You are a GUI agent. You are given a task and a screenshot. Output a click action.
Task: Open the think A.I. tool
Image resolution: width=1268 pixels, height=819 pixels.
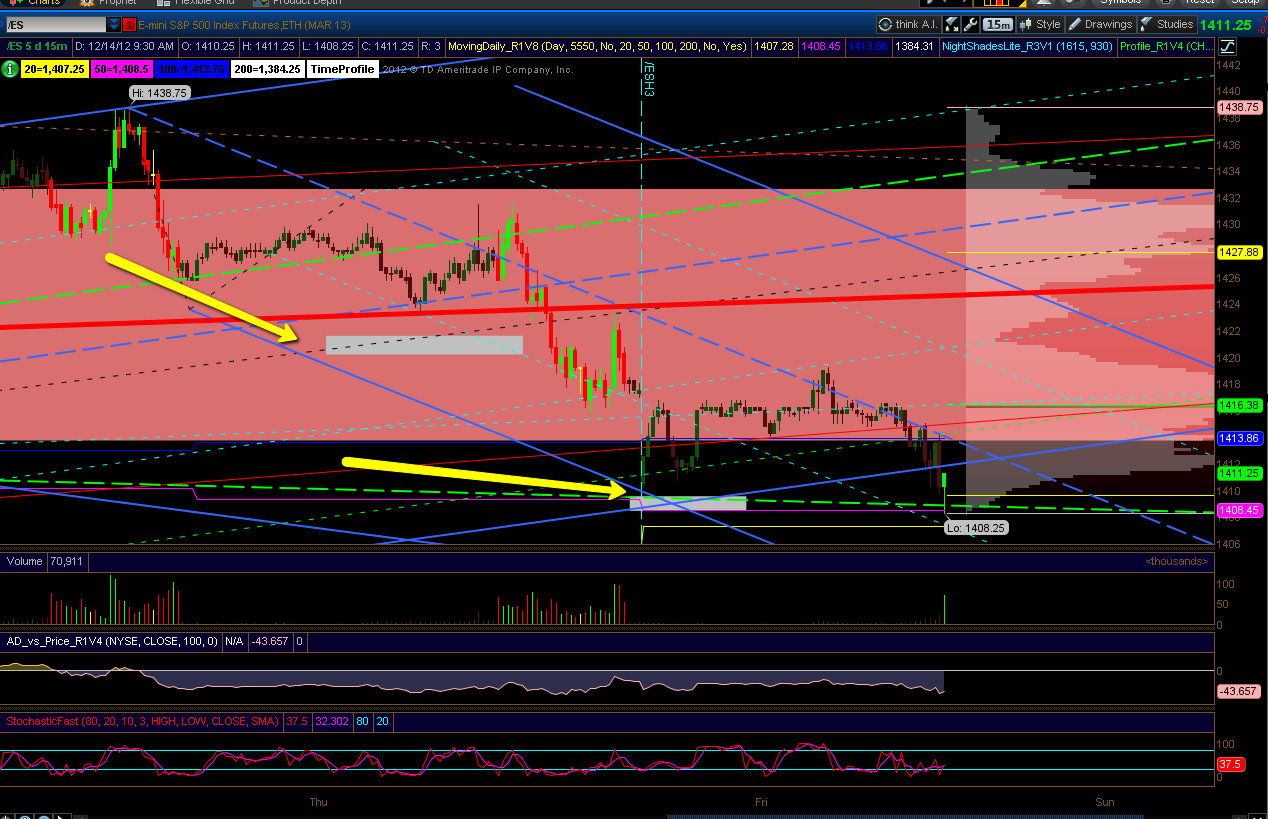[x=908, y=24]
